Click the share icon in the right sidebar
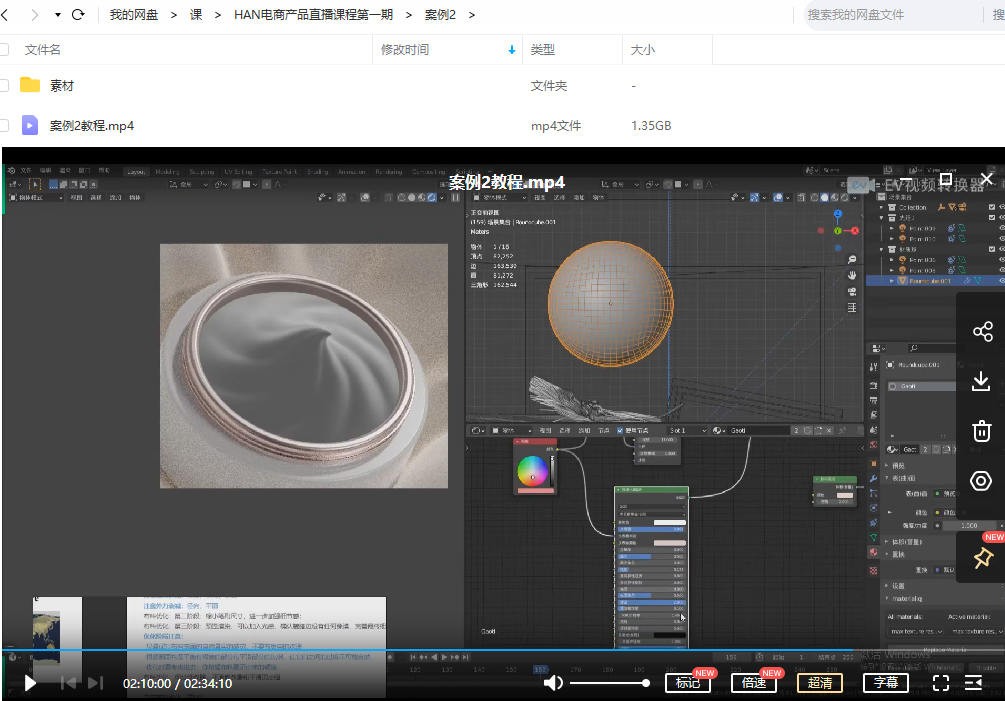Viewport: 1005px width, 701px height. pyautogui.click(x=981, y=331)
